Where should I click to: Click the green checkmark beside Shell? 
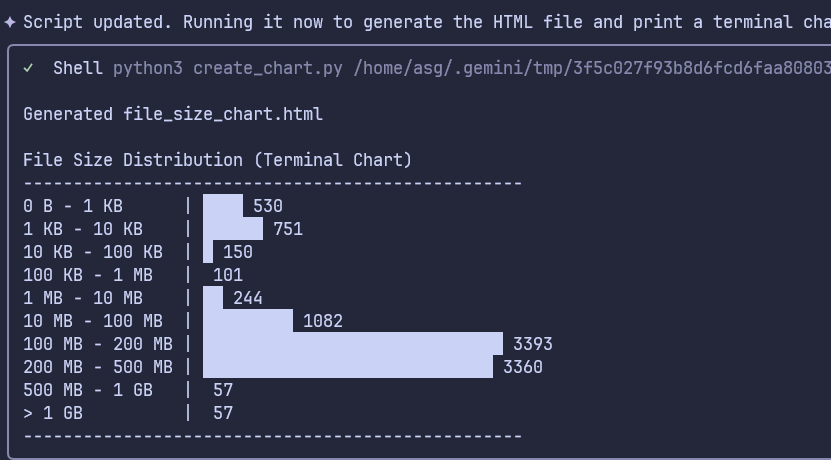coord(29,68)
